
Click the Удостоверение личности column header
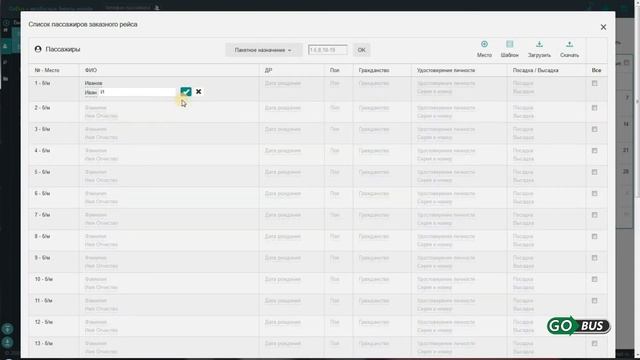(446, 70)
